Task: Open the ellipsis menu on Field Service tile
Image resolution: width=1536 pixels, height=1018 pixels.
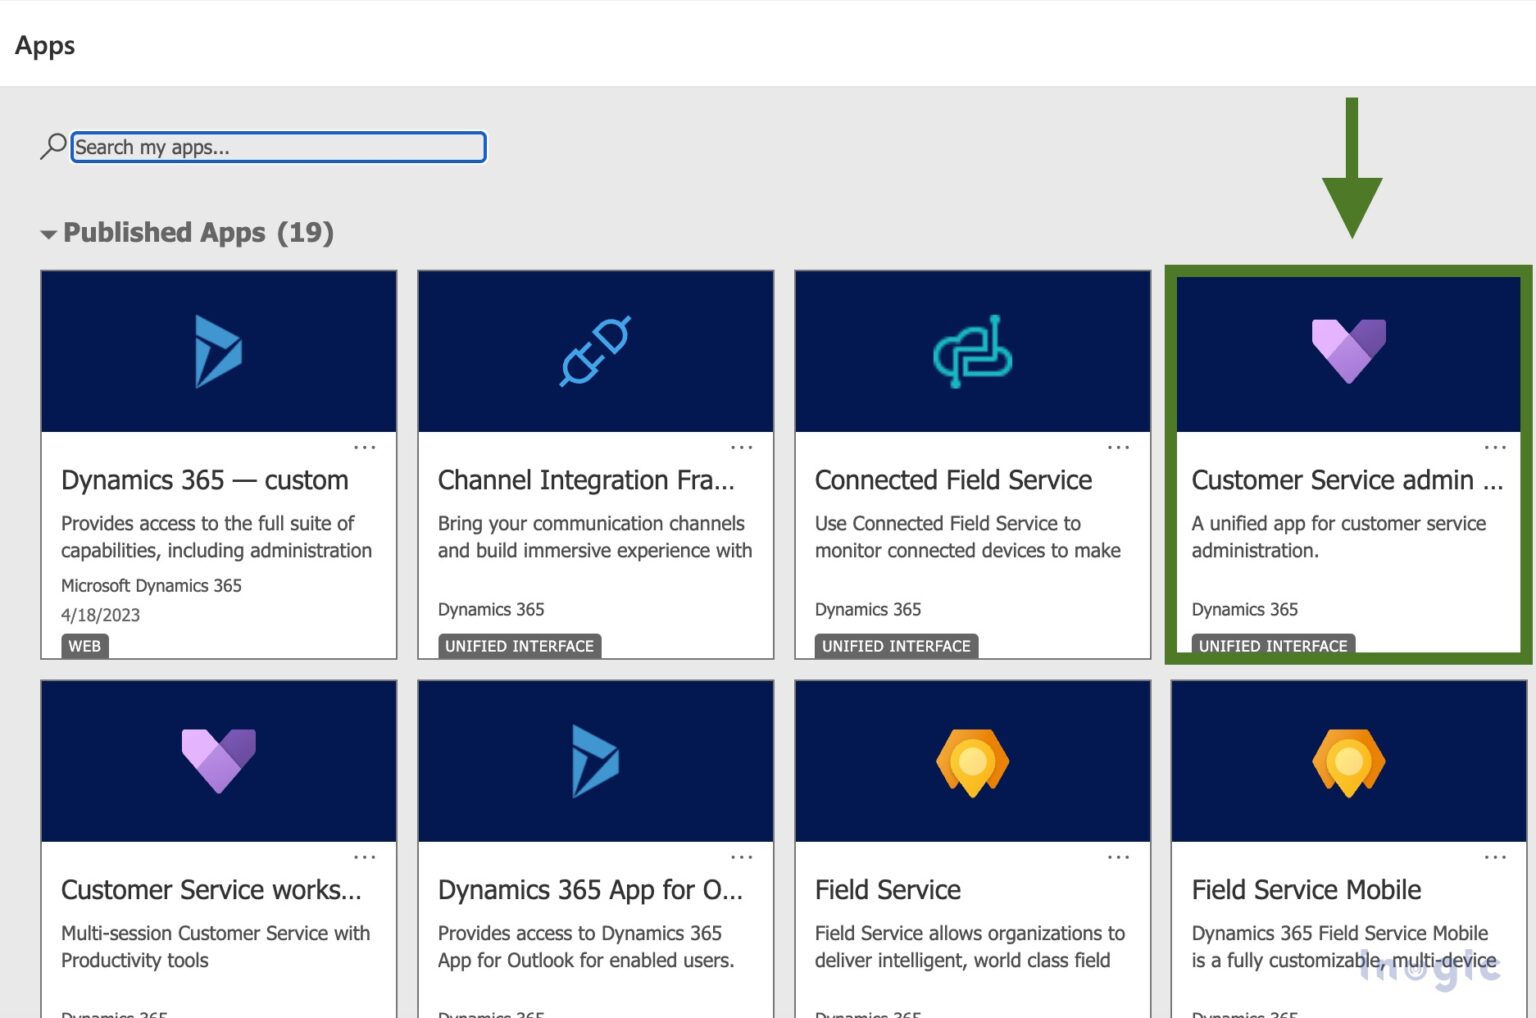Action: [1118, 857]
